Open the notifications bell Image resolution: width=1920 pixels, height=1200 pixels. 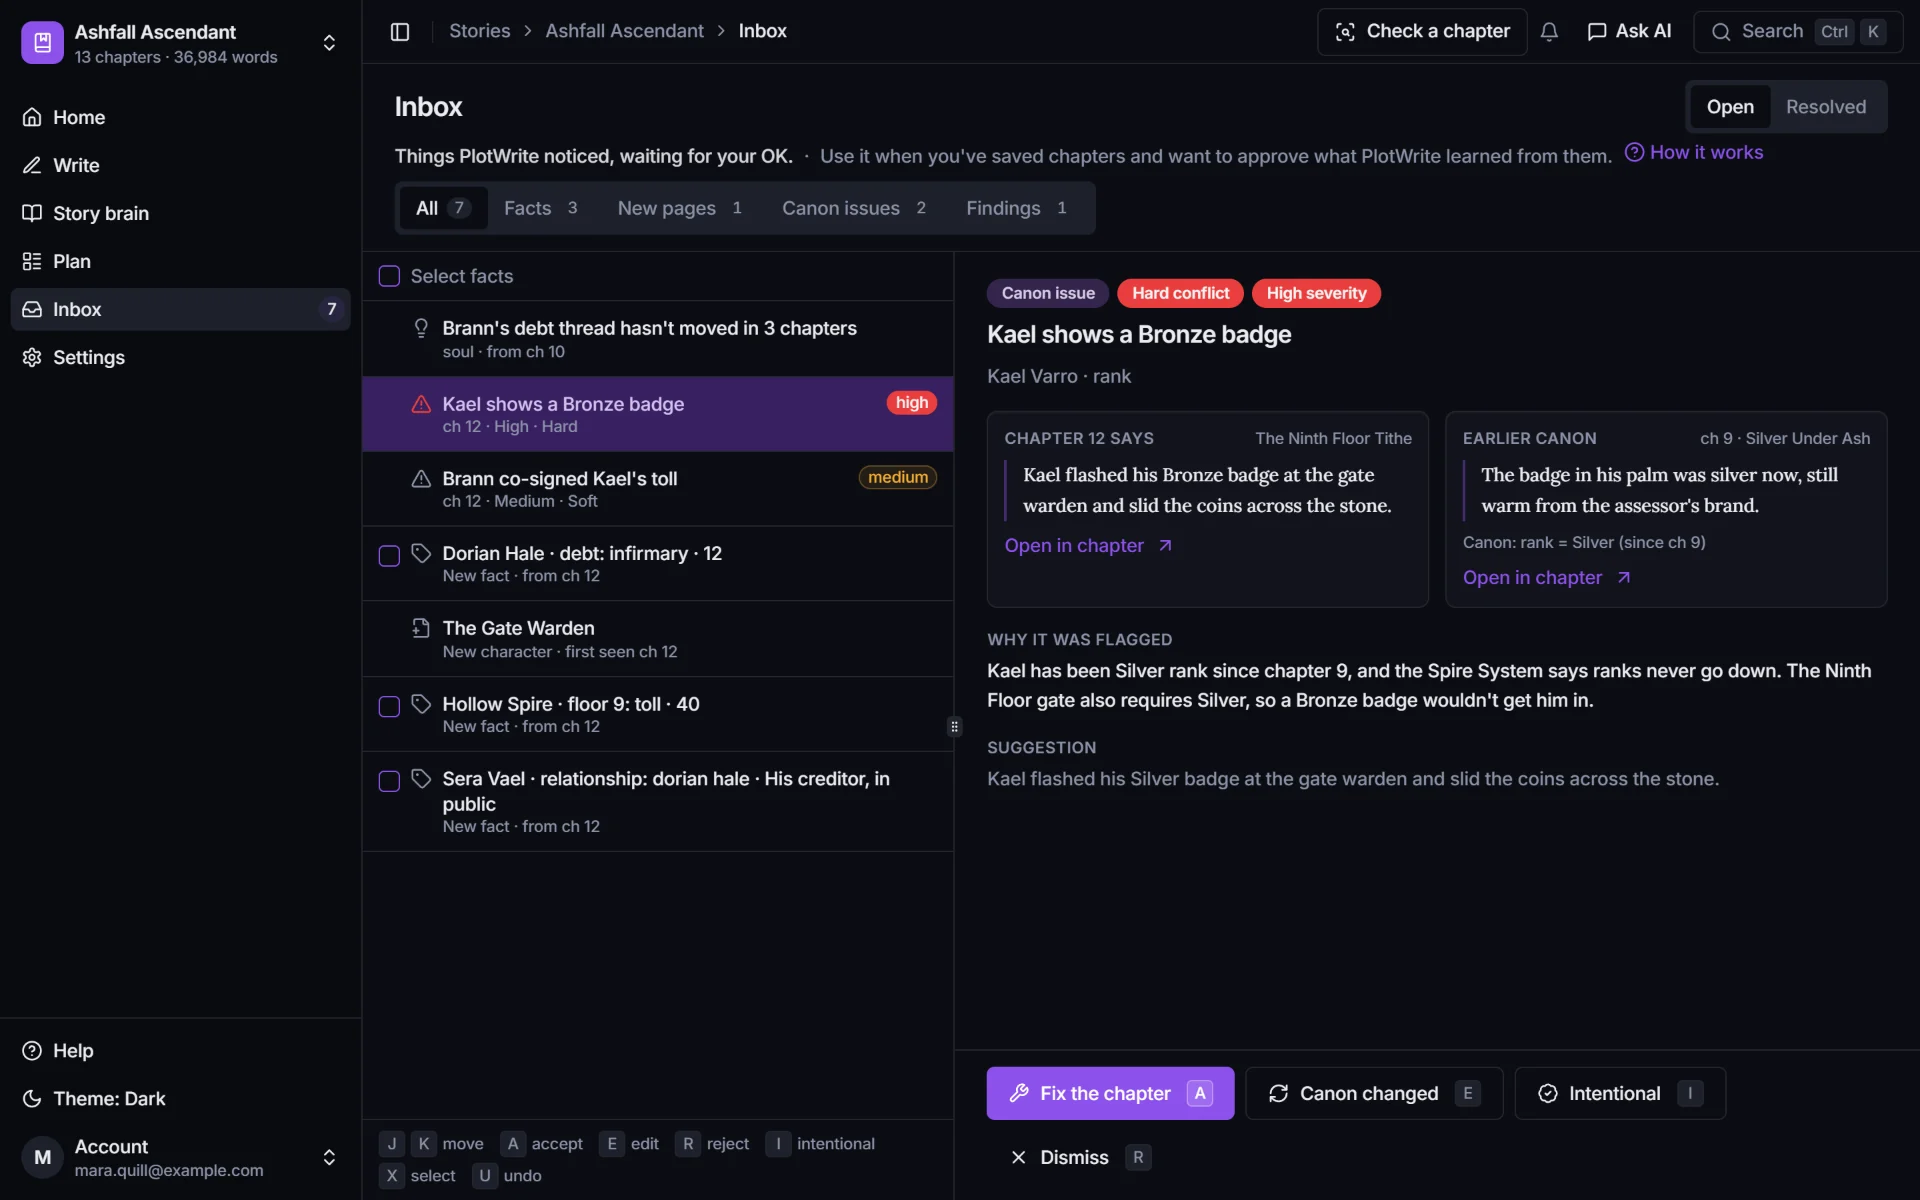pyautogui.click(x=1549, y=31)
